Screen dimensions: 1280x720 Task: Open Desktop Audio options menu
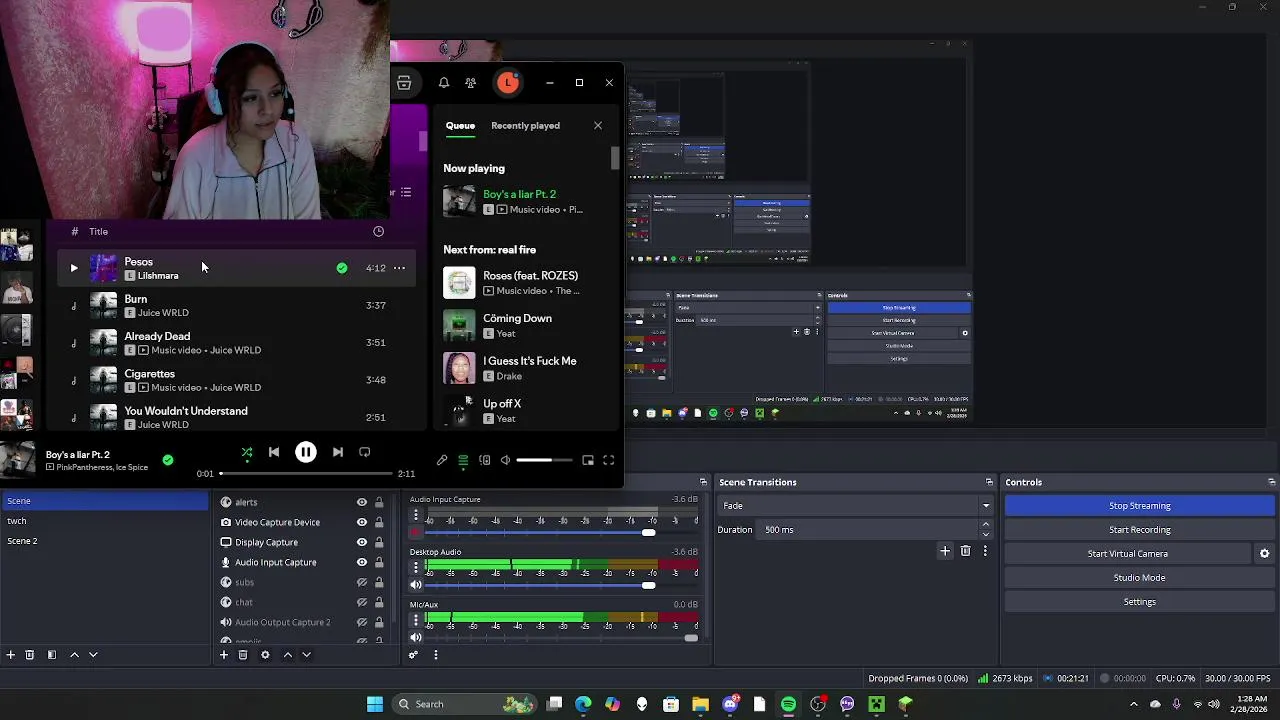[x=416, y=567]
